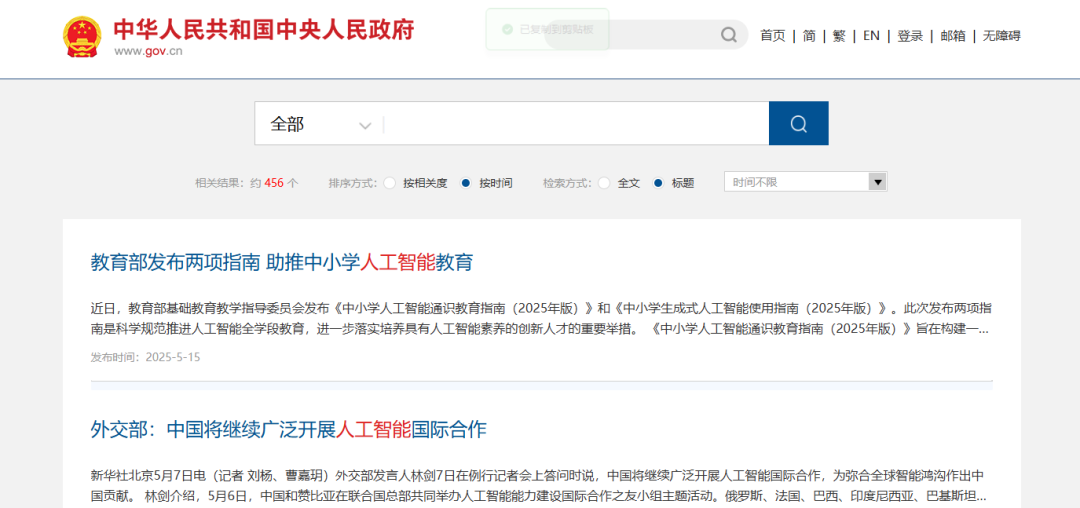Image resolution: width=1080 pixels, height=508 pixels.
Task: Click the green checkmark in copied notification
Action: point(507,30)
